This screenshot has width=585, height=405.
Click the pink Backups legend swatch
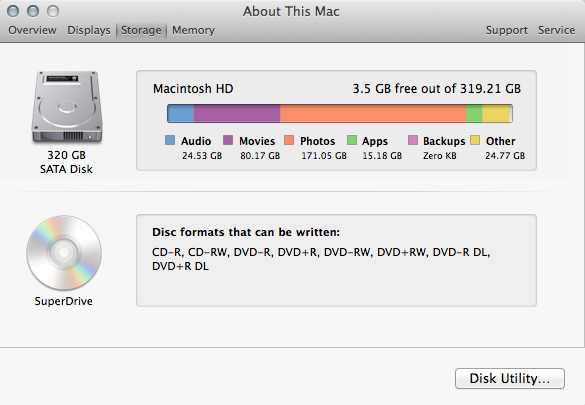coord(413,140)
